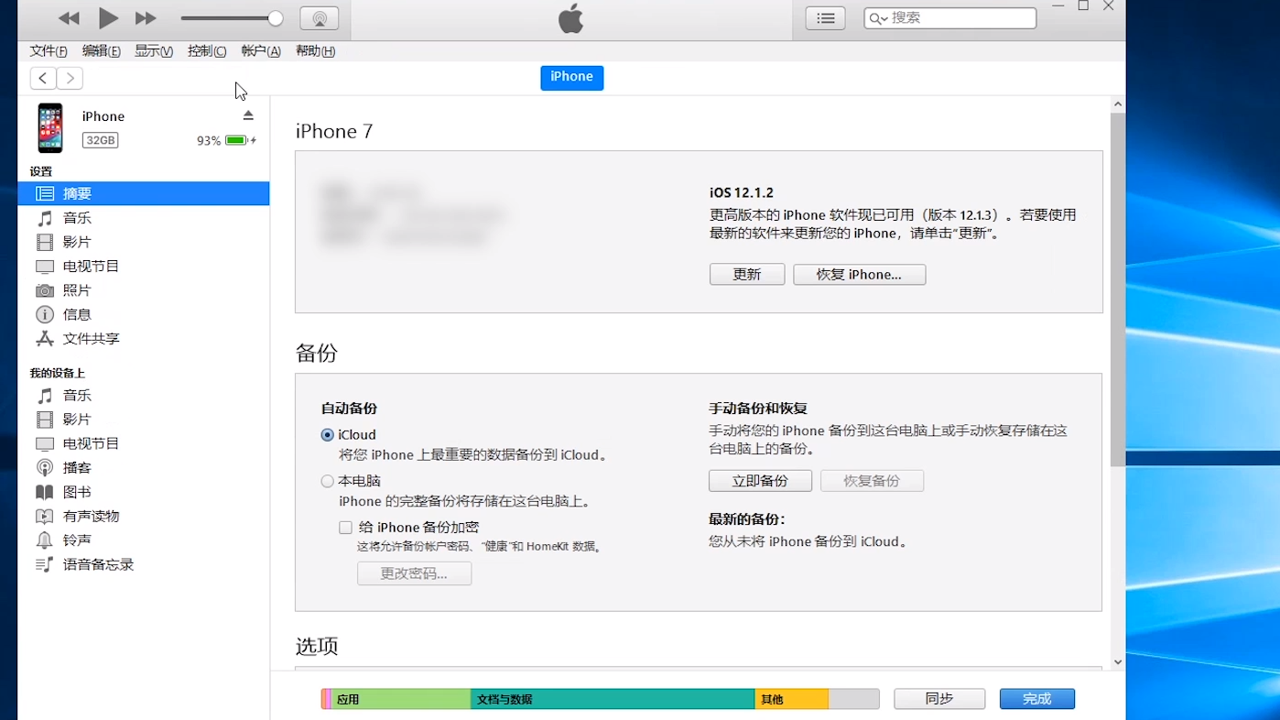Click the 搜索 search field
The image size is (1280, 720).
click(x=950, y=18)
